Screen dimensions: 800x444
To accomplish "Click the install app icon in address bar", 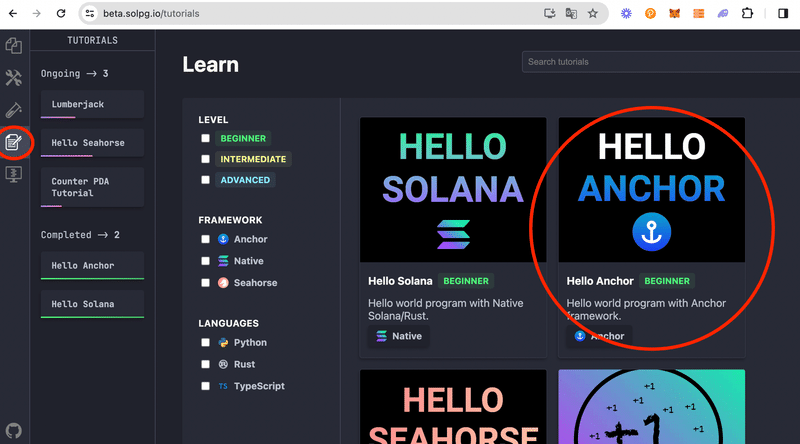I will tap(549, 14).
